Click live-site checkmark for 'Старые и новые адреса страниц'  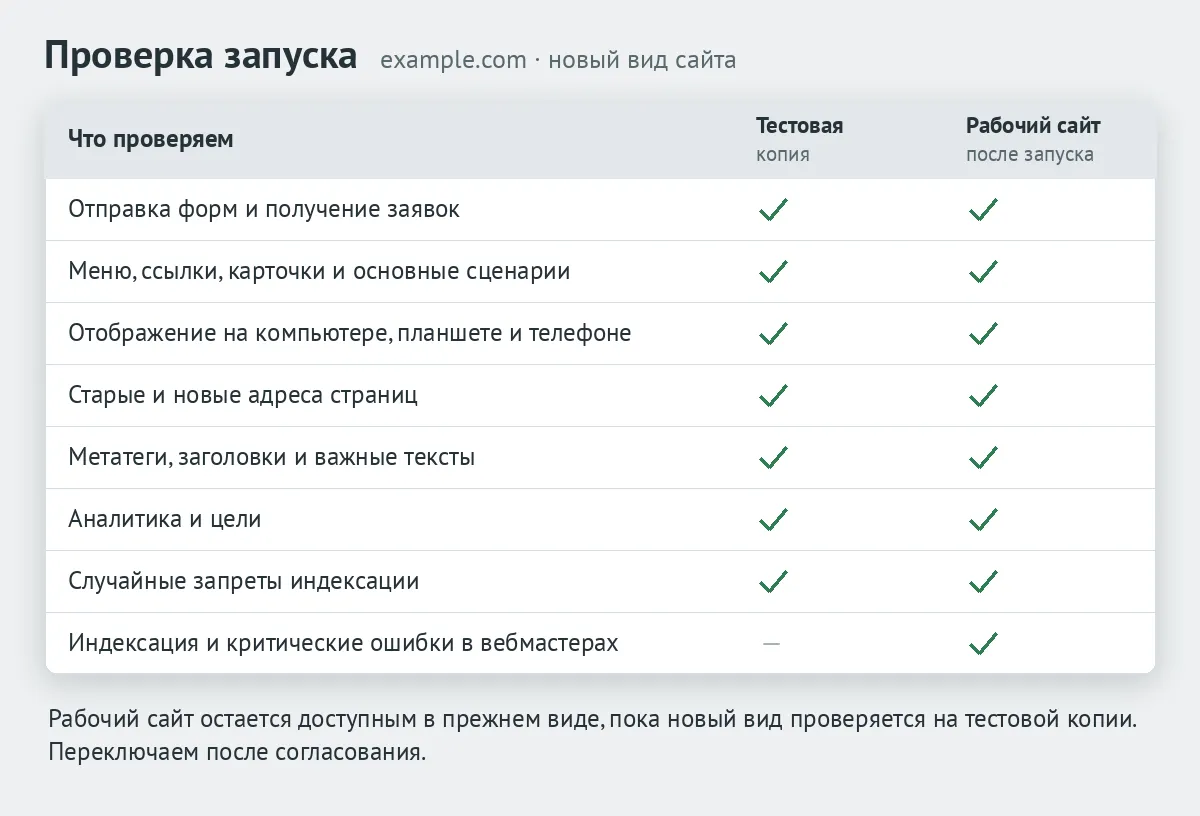pos(983,396)
